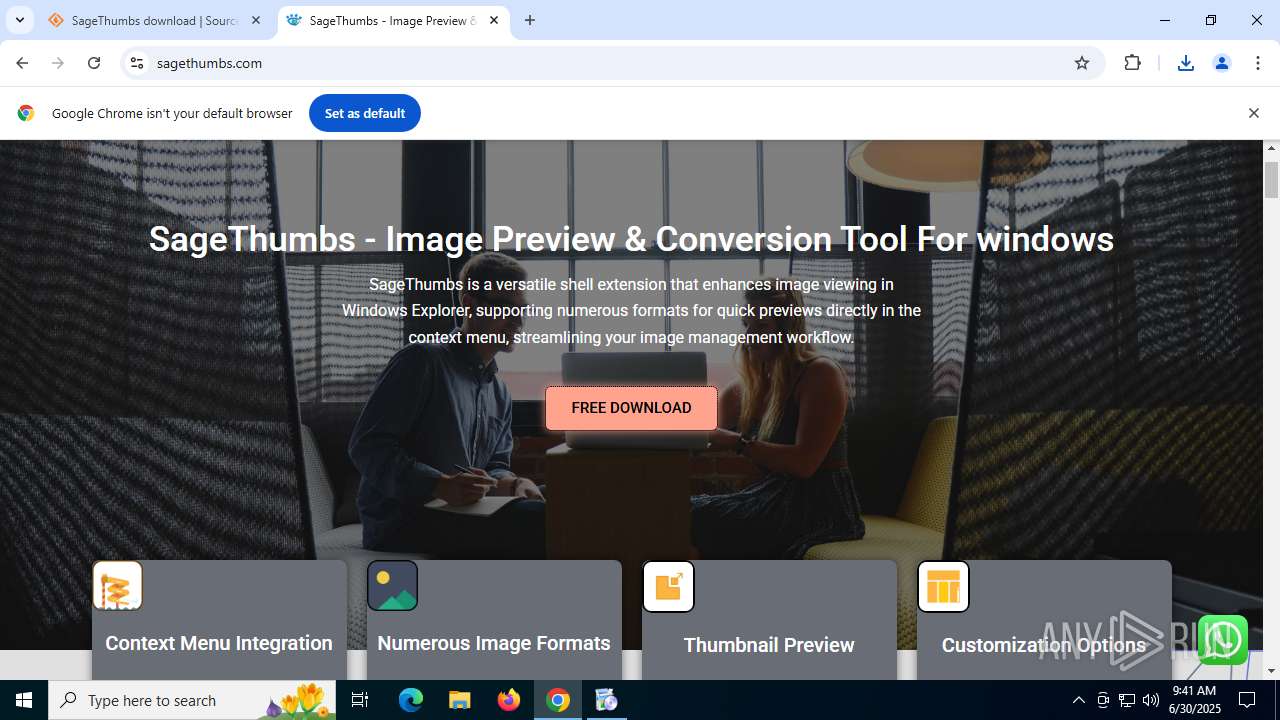This screenshot has width=1280, height=720.
Task: Click the Thumbnail Preview heading
Action: pyautogui.click(x=769, y=645)
